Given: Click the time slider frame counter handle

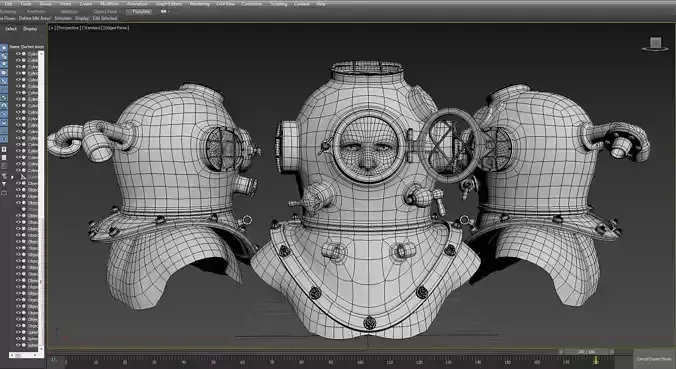Looking at the screenshot, I should click(x=586, y=352).
